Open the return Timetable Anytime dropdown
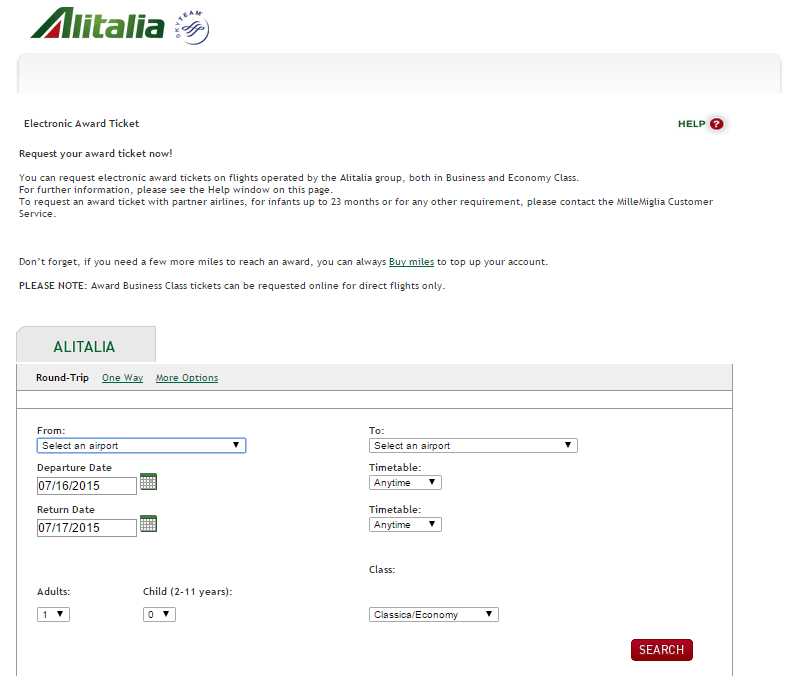The height and width of the screenshot is (677, 796). point(405,525)
